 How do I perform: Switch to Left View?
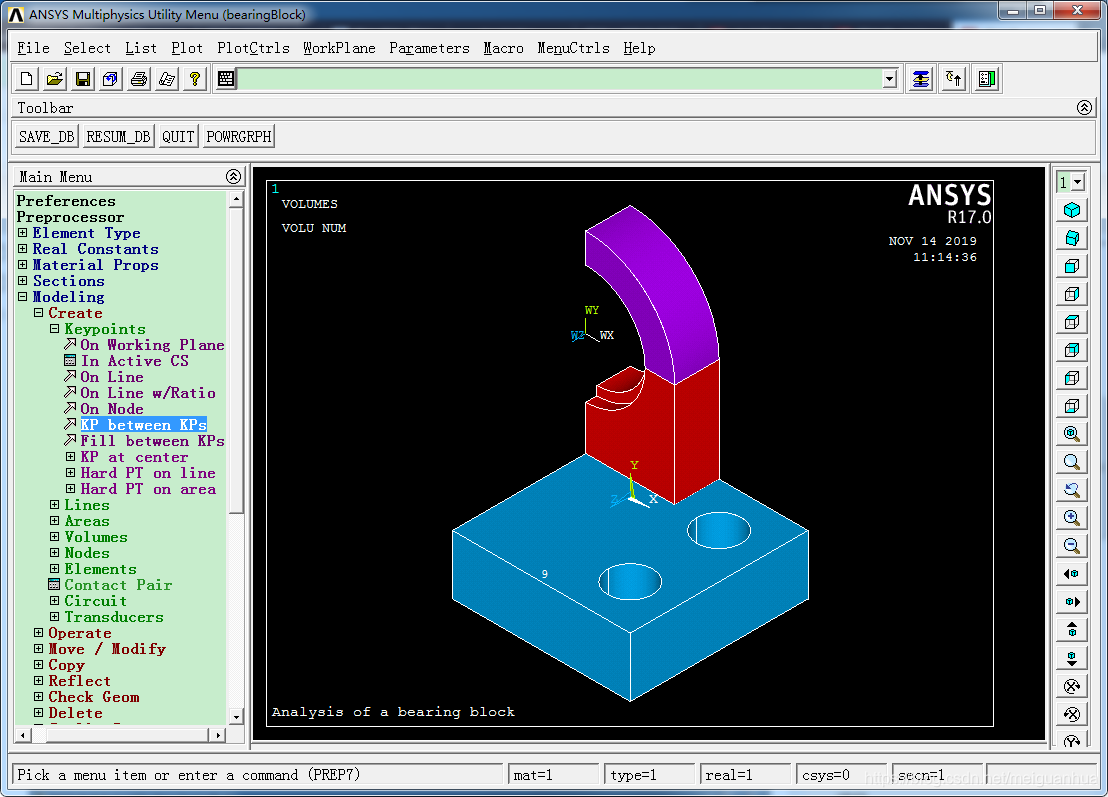pyautogui.click(x=1072, y=378)
